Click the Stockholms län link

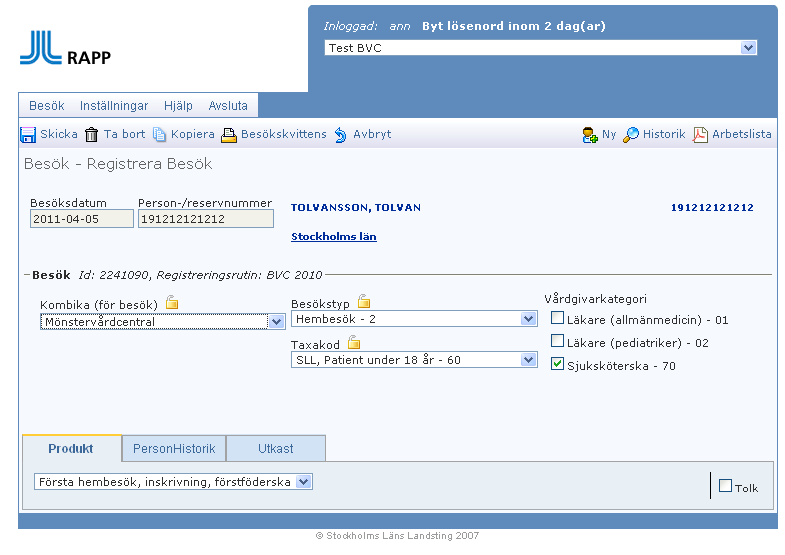pyautogui.click(x=334, y=237)
